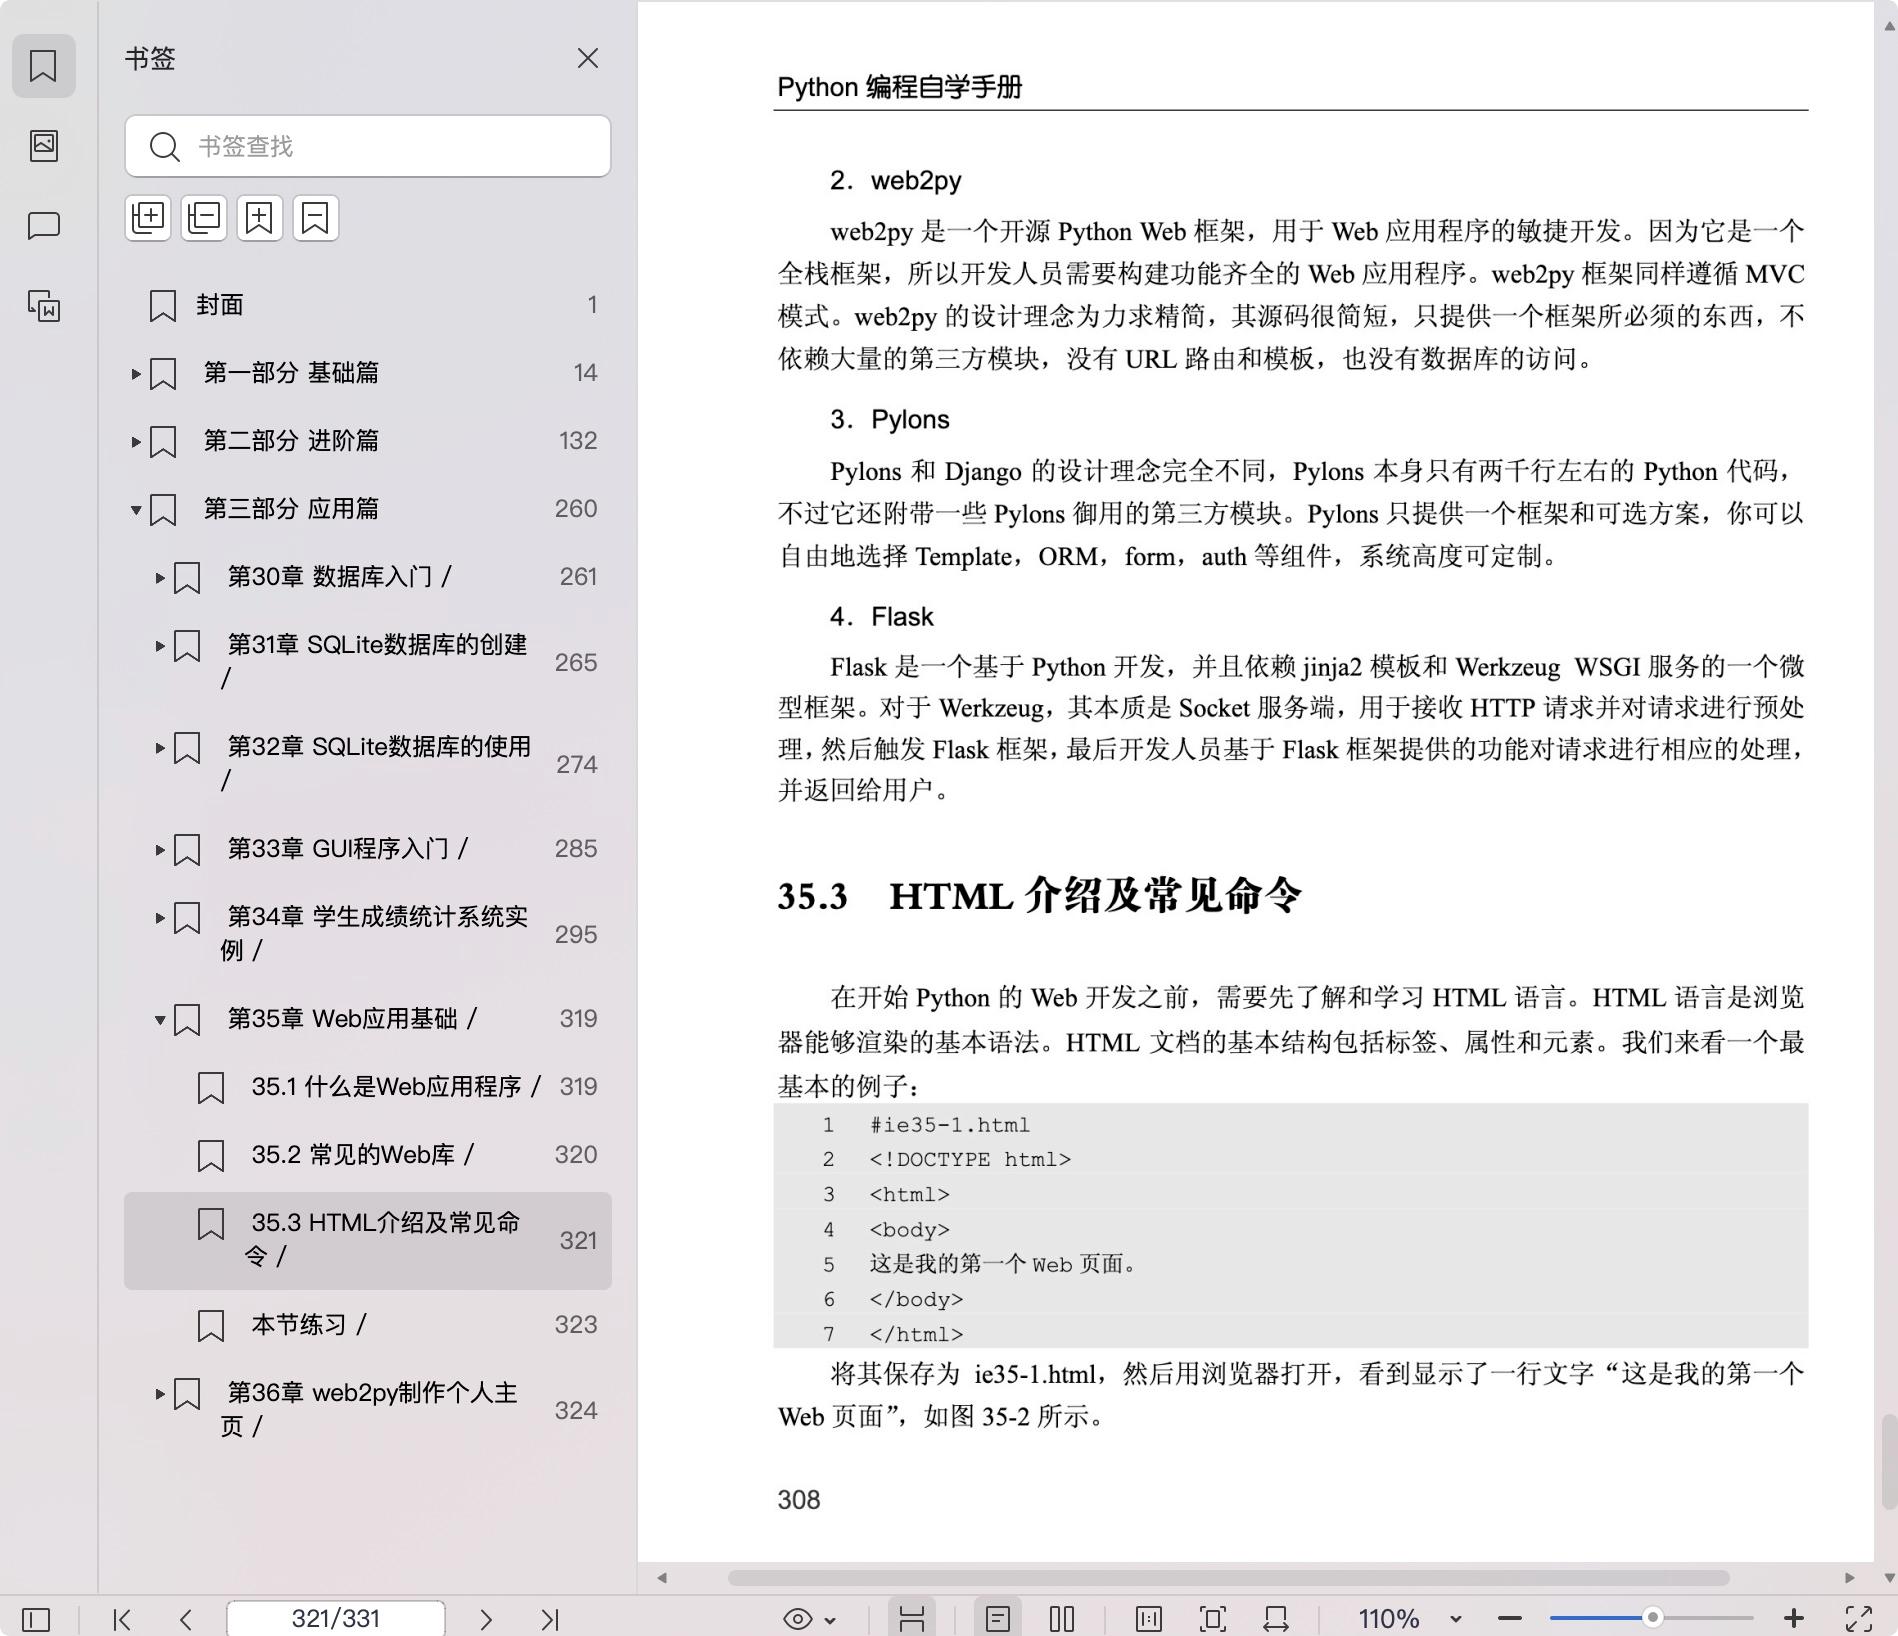
Task: Collapse 第35章 Web应用基础
Action: pyautogui.click(x=159, y=1020)
